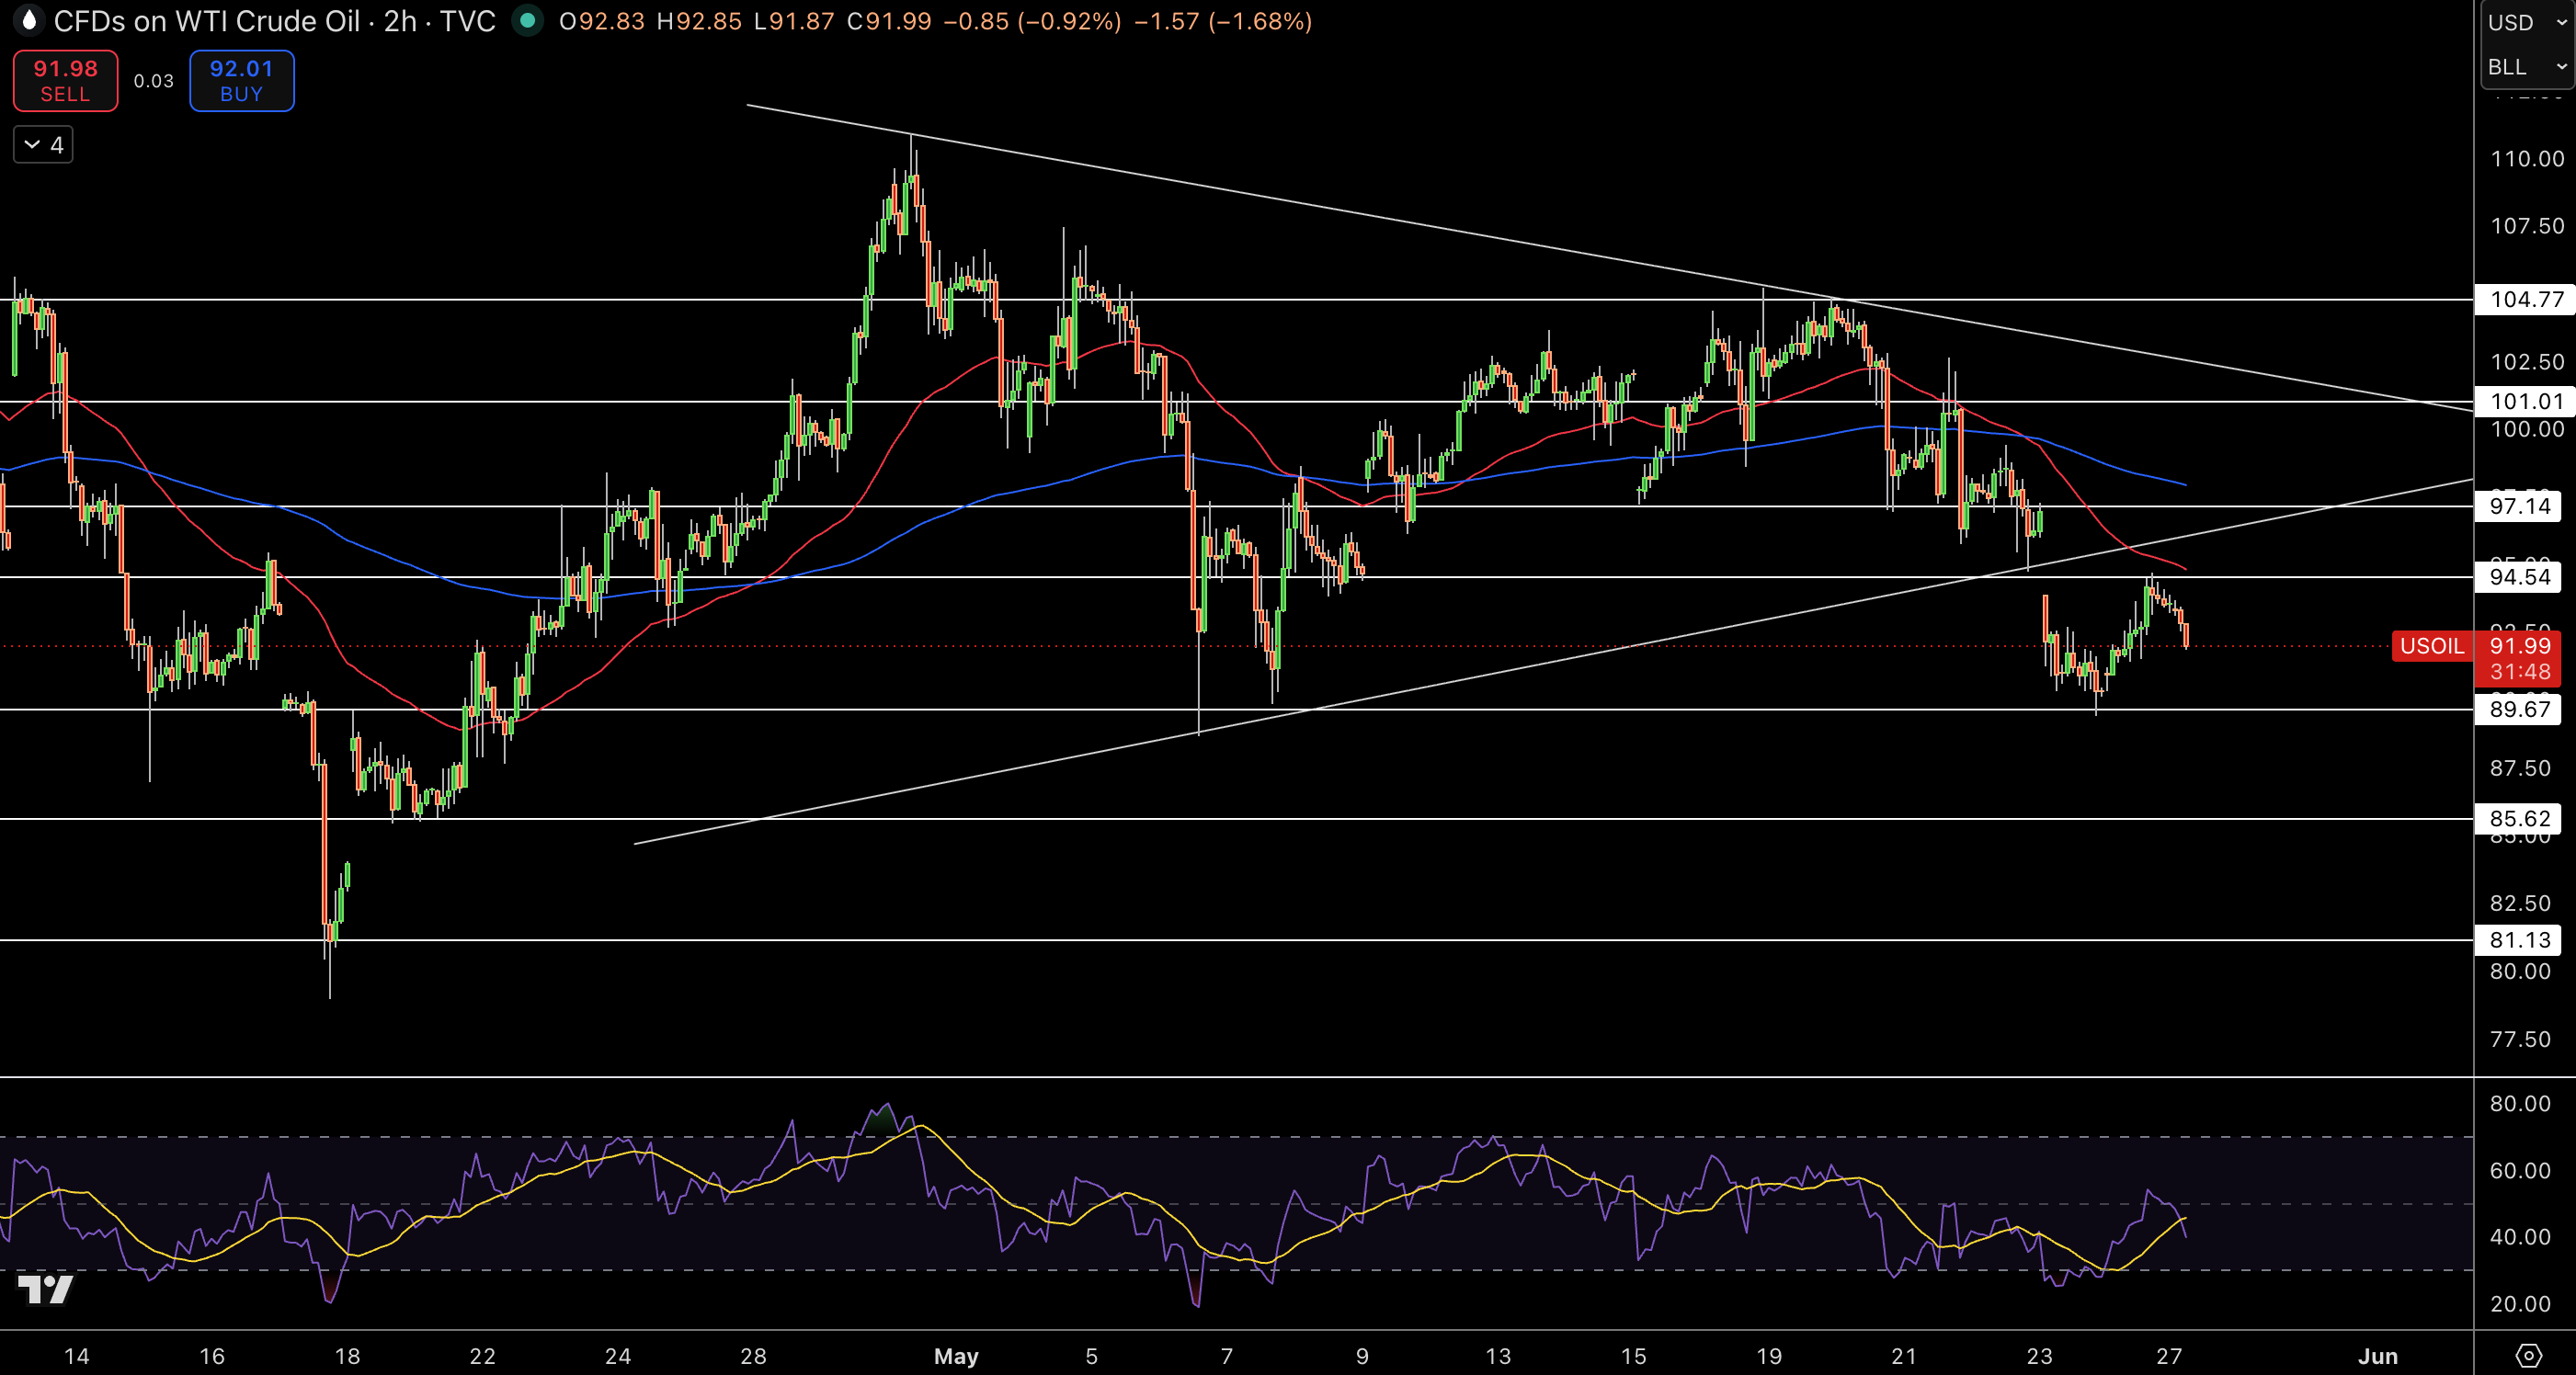Screen dimensions: 2576x1375
Task: Click the 77.50 price scale label
Action: 2520,1039
